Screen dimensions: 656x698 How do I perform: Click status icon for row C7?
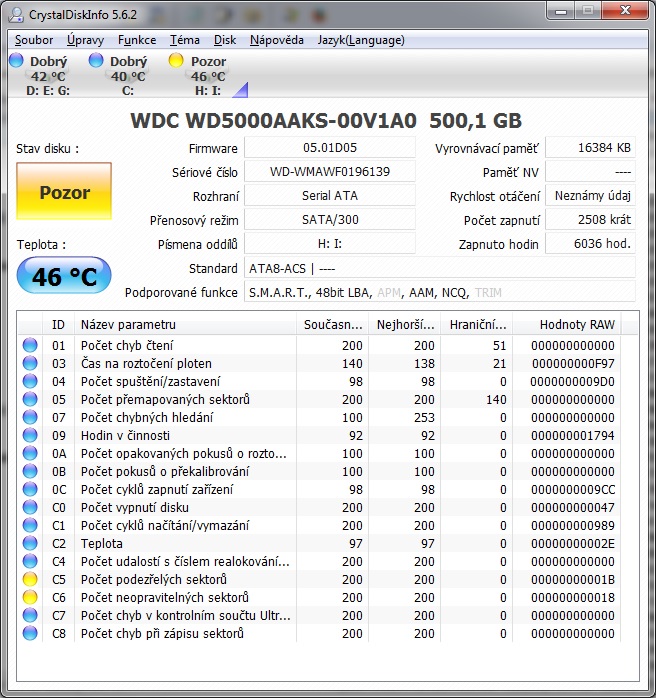[x=30, y=615]
